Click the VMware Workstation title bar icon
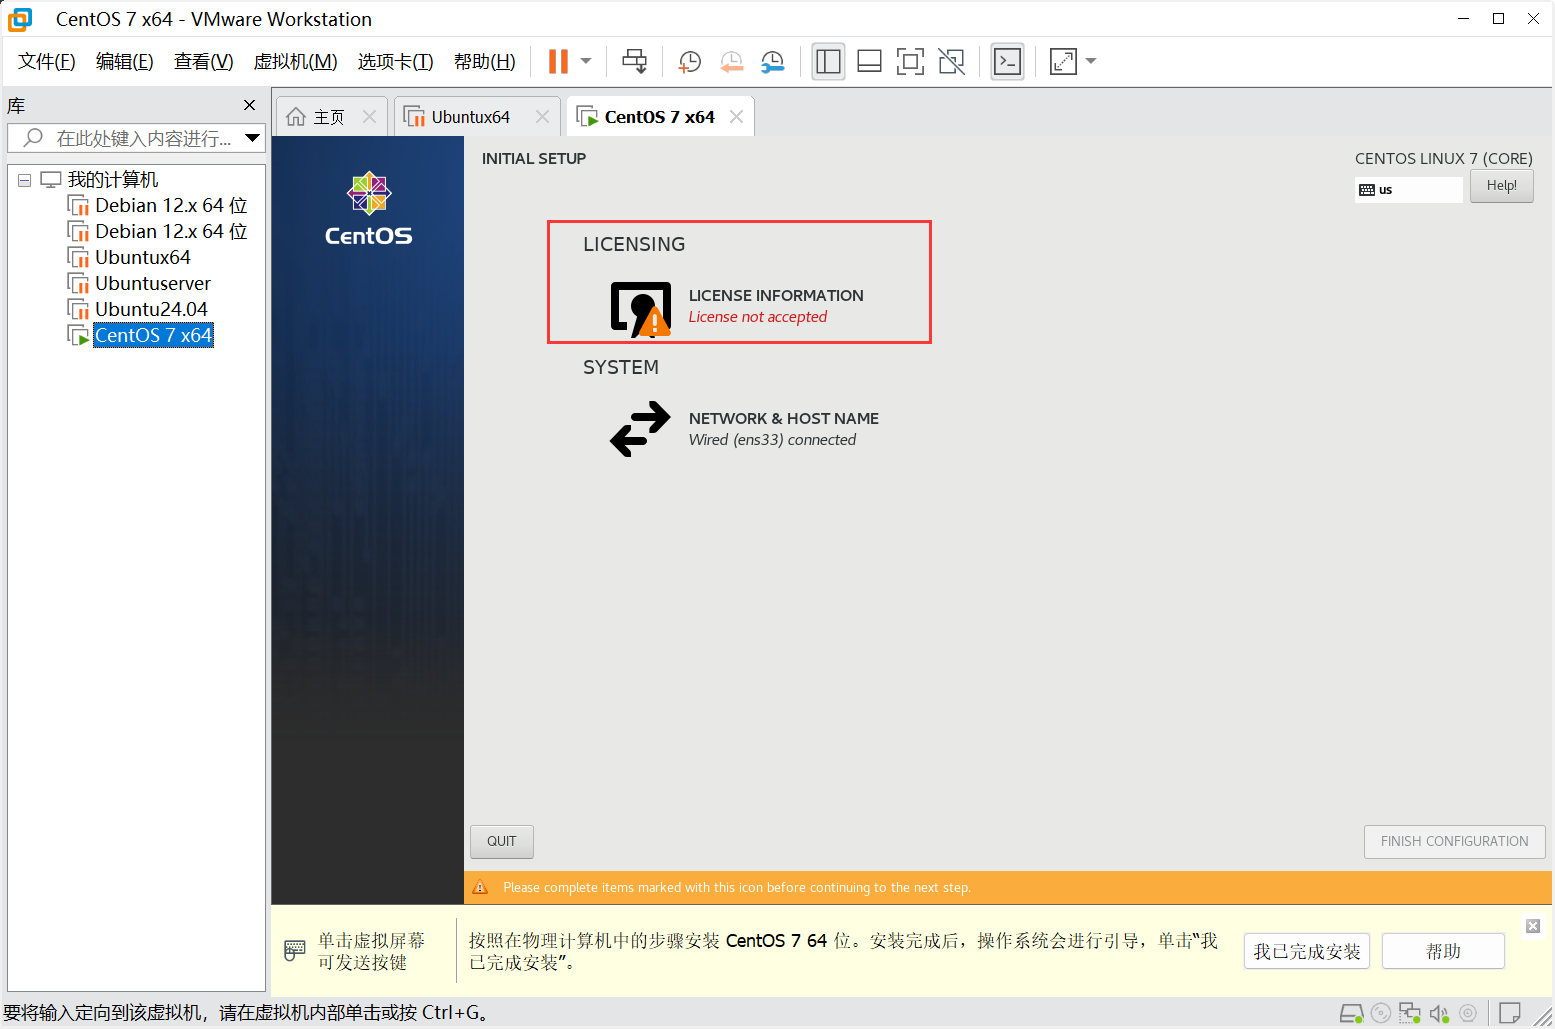 [x=20, y=19]
